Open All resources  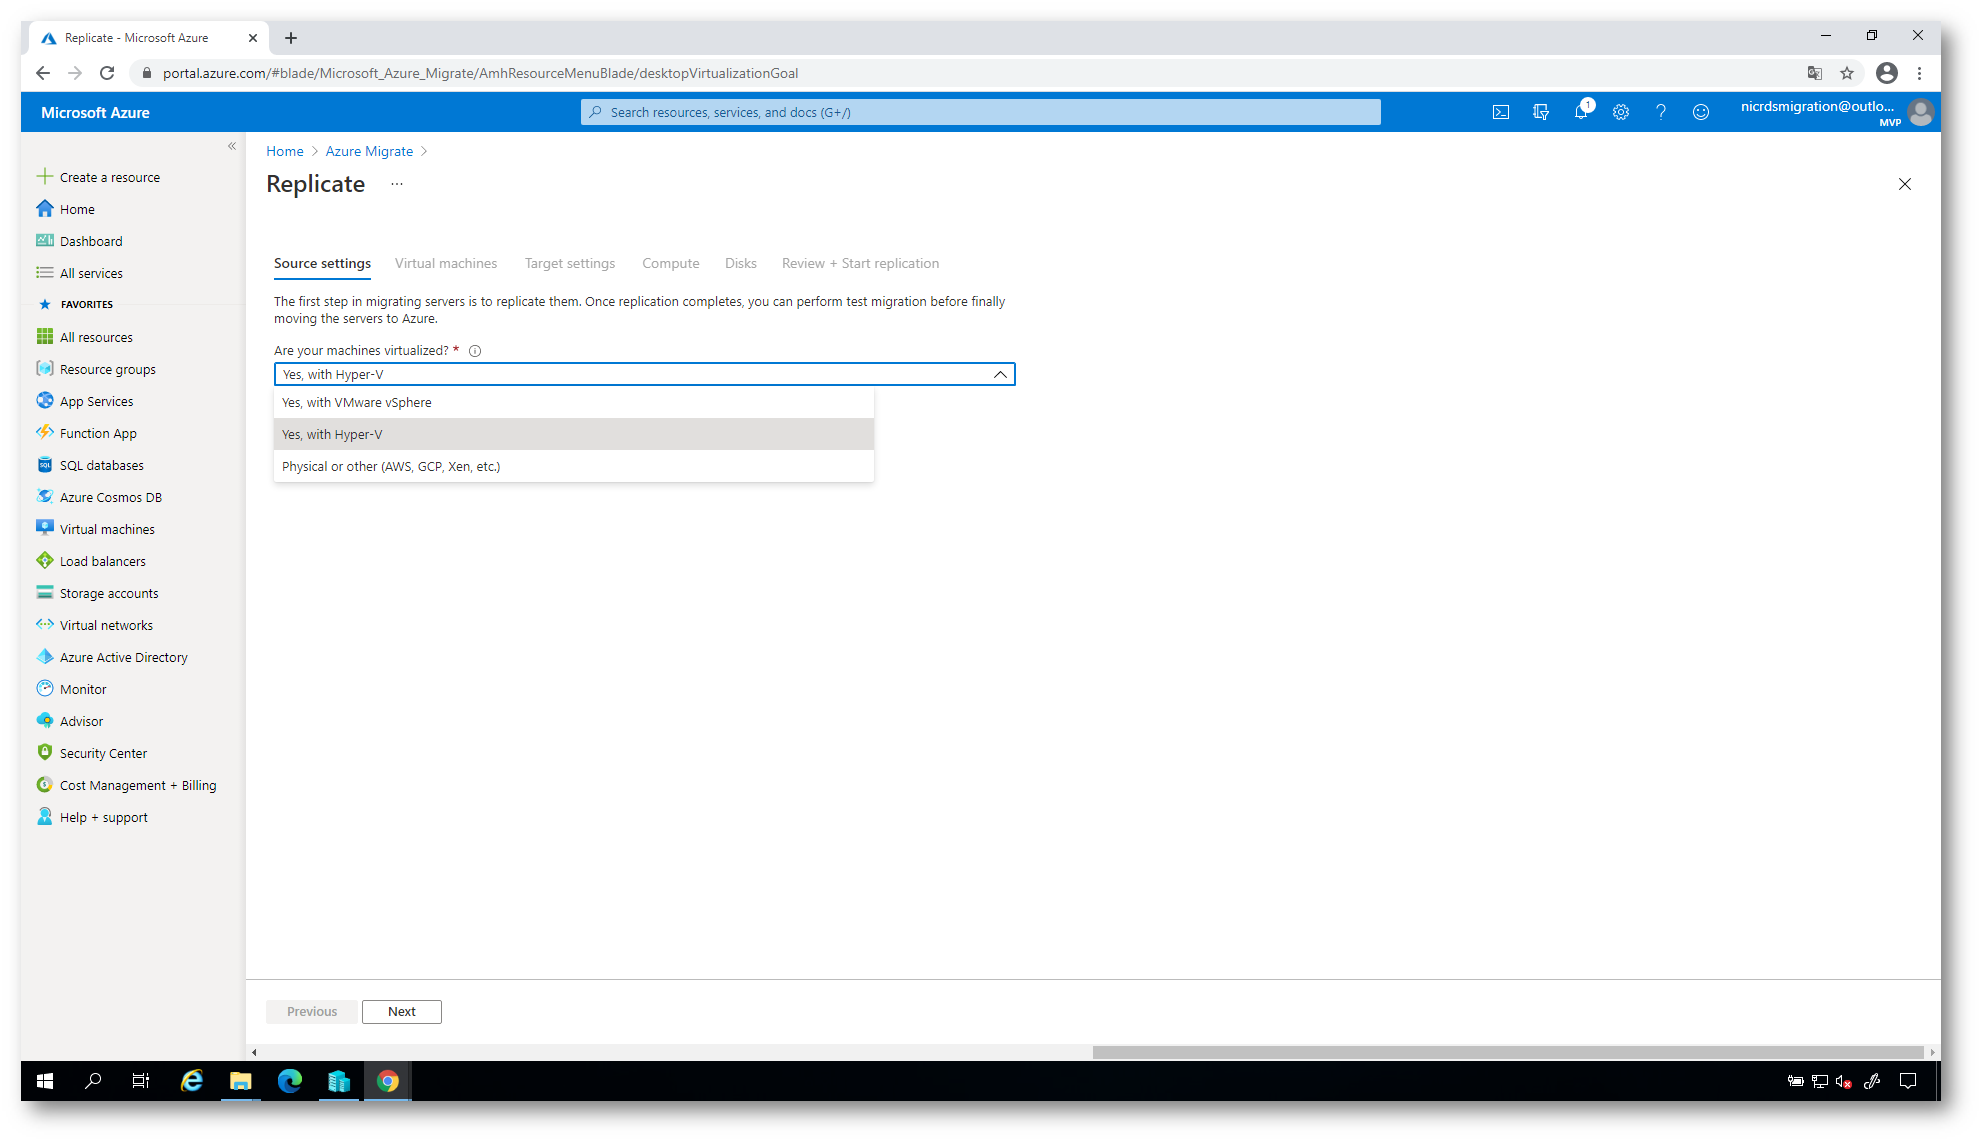click(x=84, y=337)
